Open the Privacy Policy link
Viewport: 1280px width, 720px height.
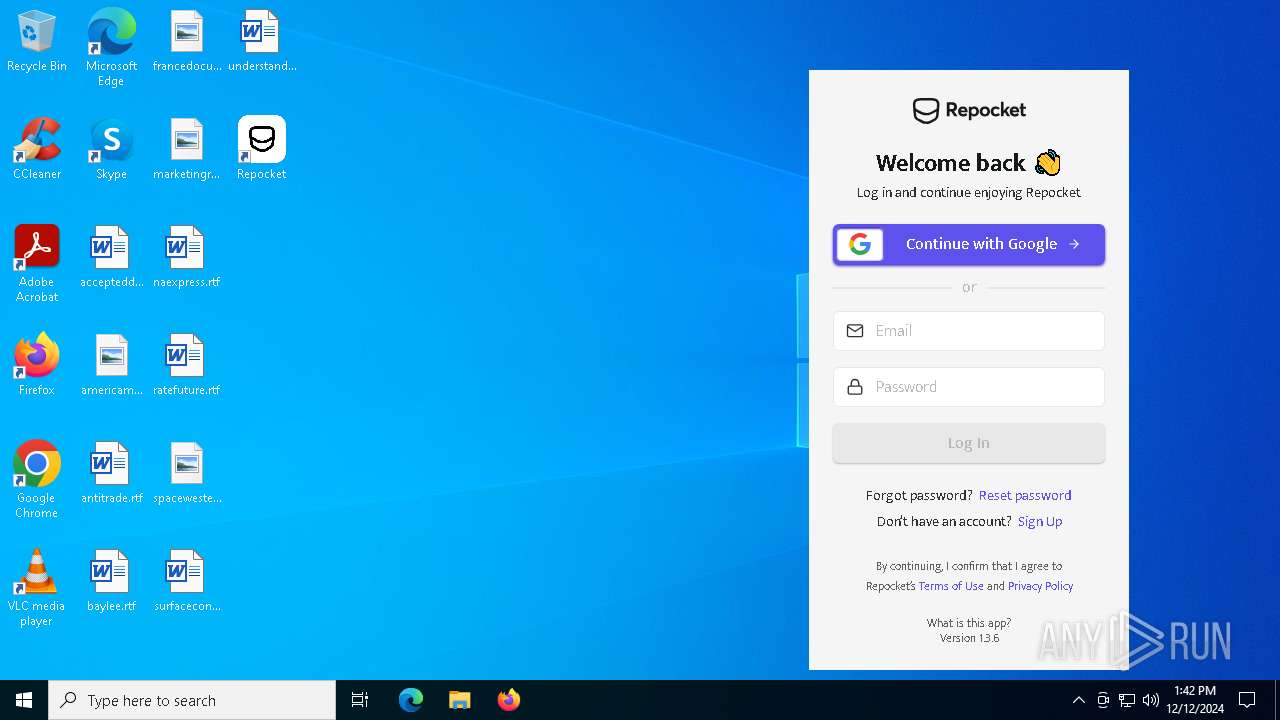[x=1040, y=586]
